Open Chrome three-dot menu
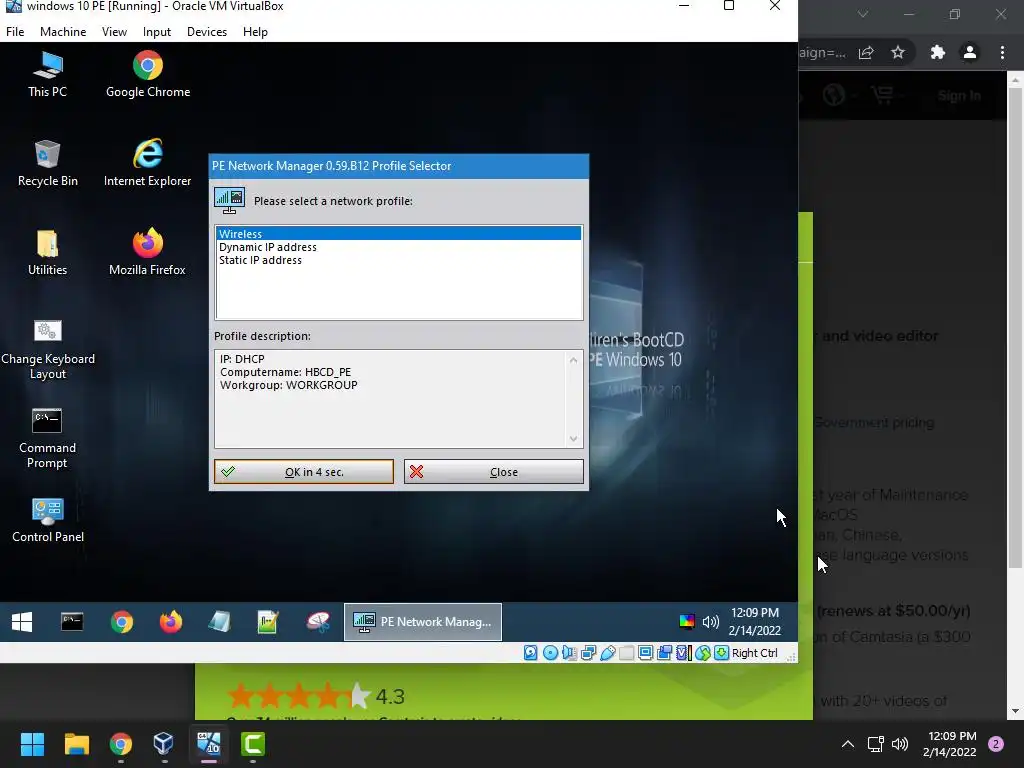The width and height of the screenshot is (1024, 768). [1002, 52]
